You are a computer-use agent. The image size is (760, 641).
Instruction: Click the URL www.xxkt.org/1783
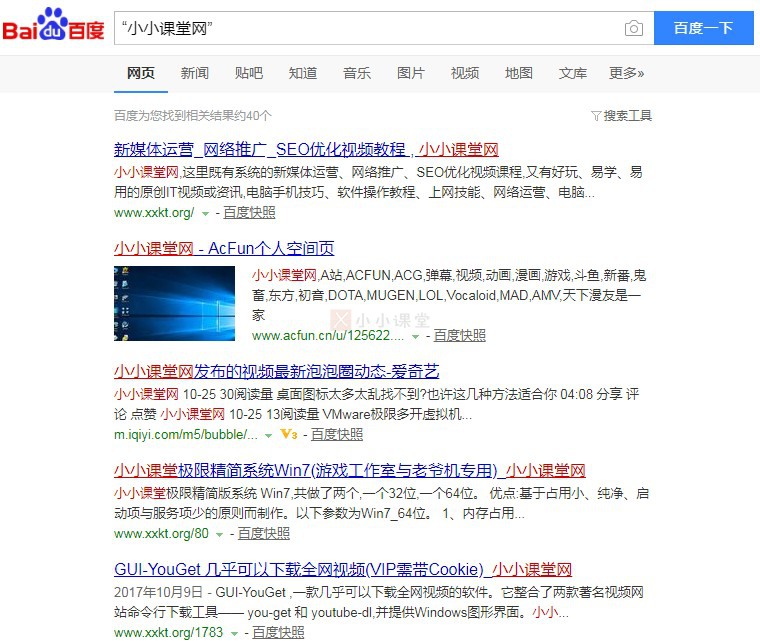169,632
